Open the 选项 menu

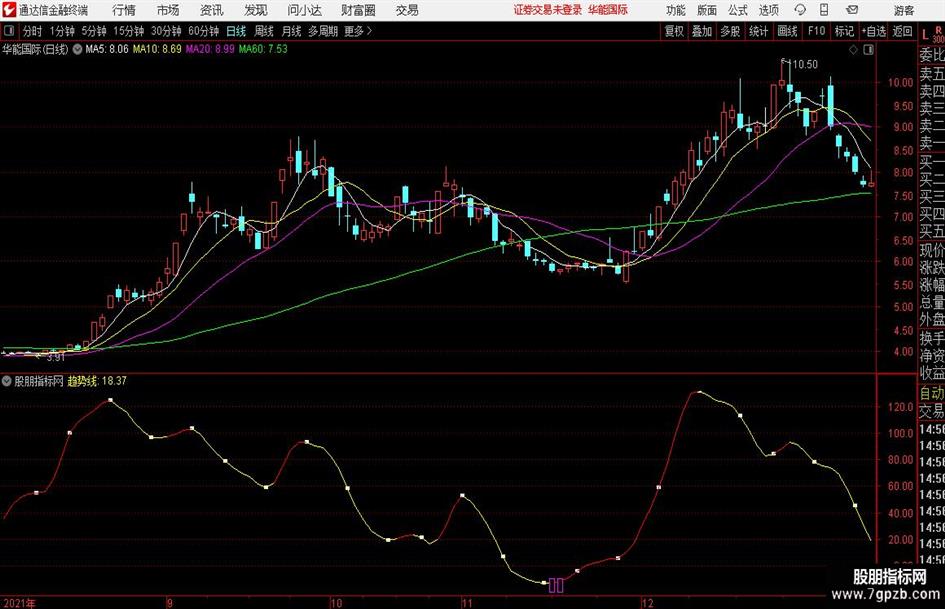(x=768, y=10)
